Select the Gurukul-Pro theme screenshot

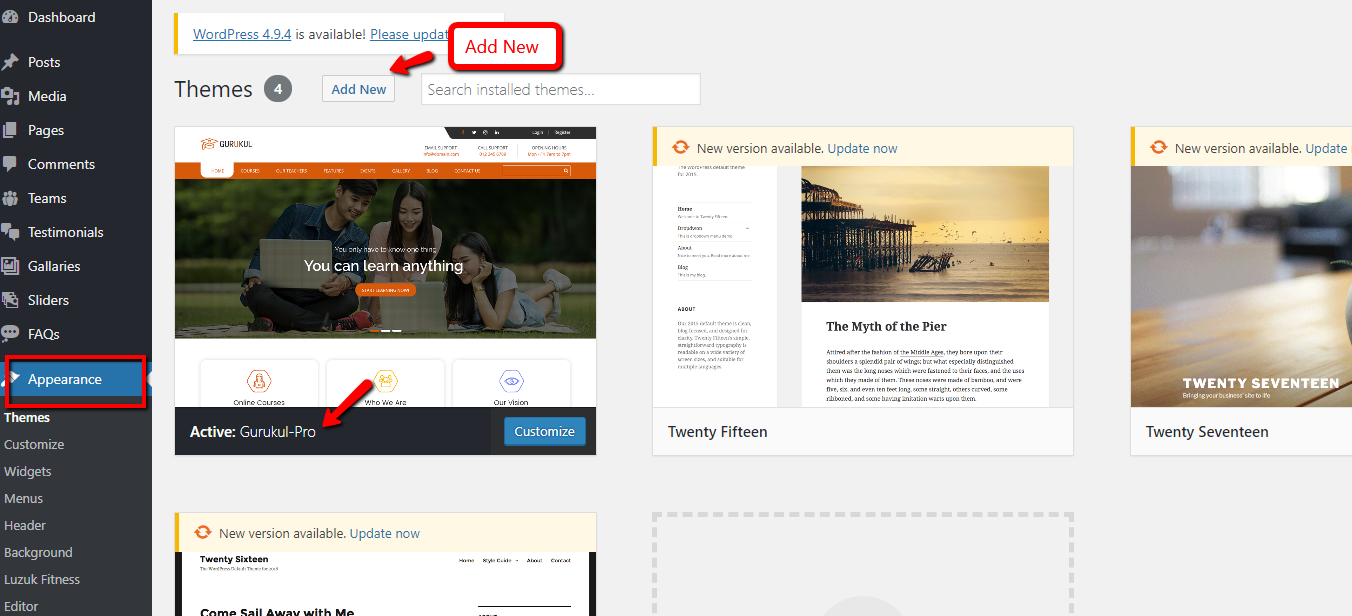point(385,267)
